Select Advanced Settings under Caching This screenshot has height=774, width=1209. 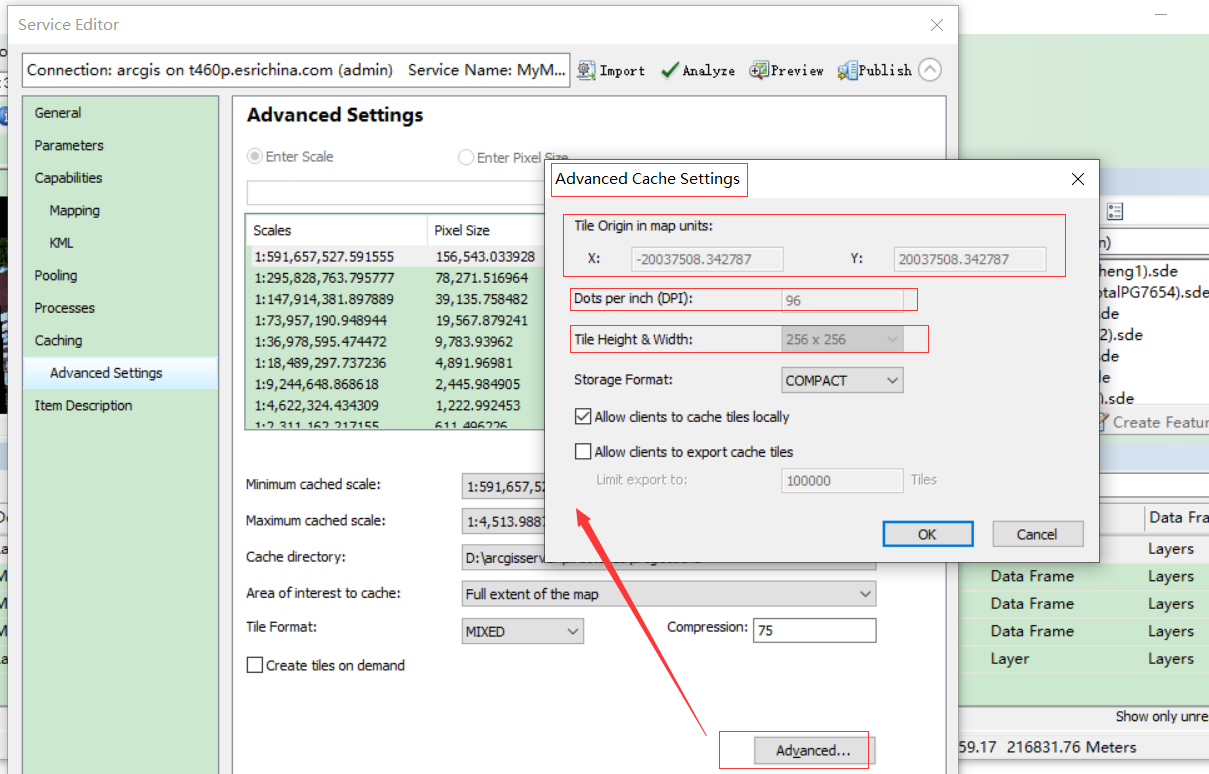106,373
